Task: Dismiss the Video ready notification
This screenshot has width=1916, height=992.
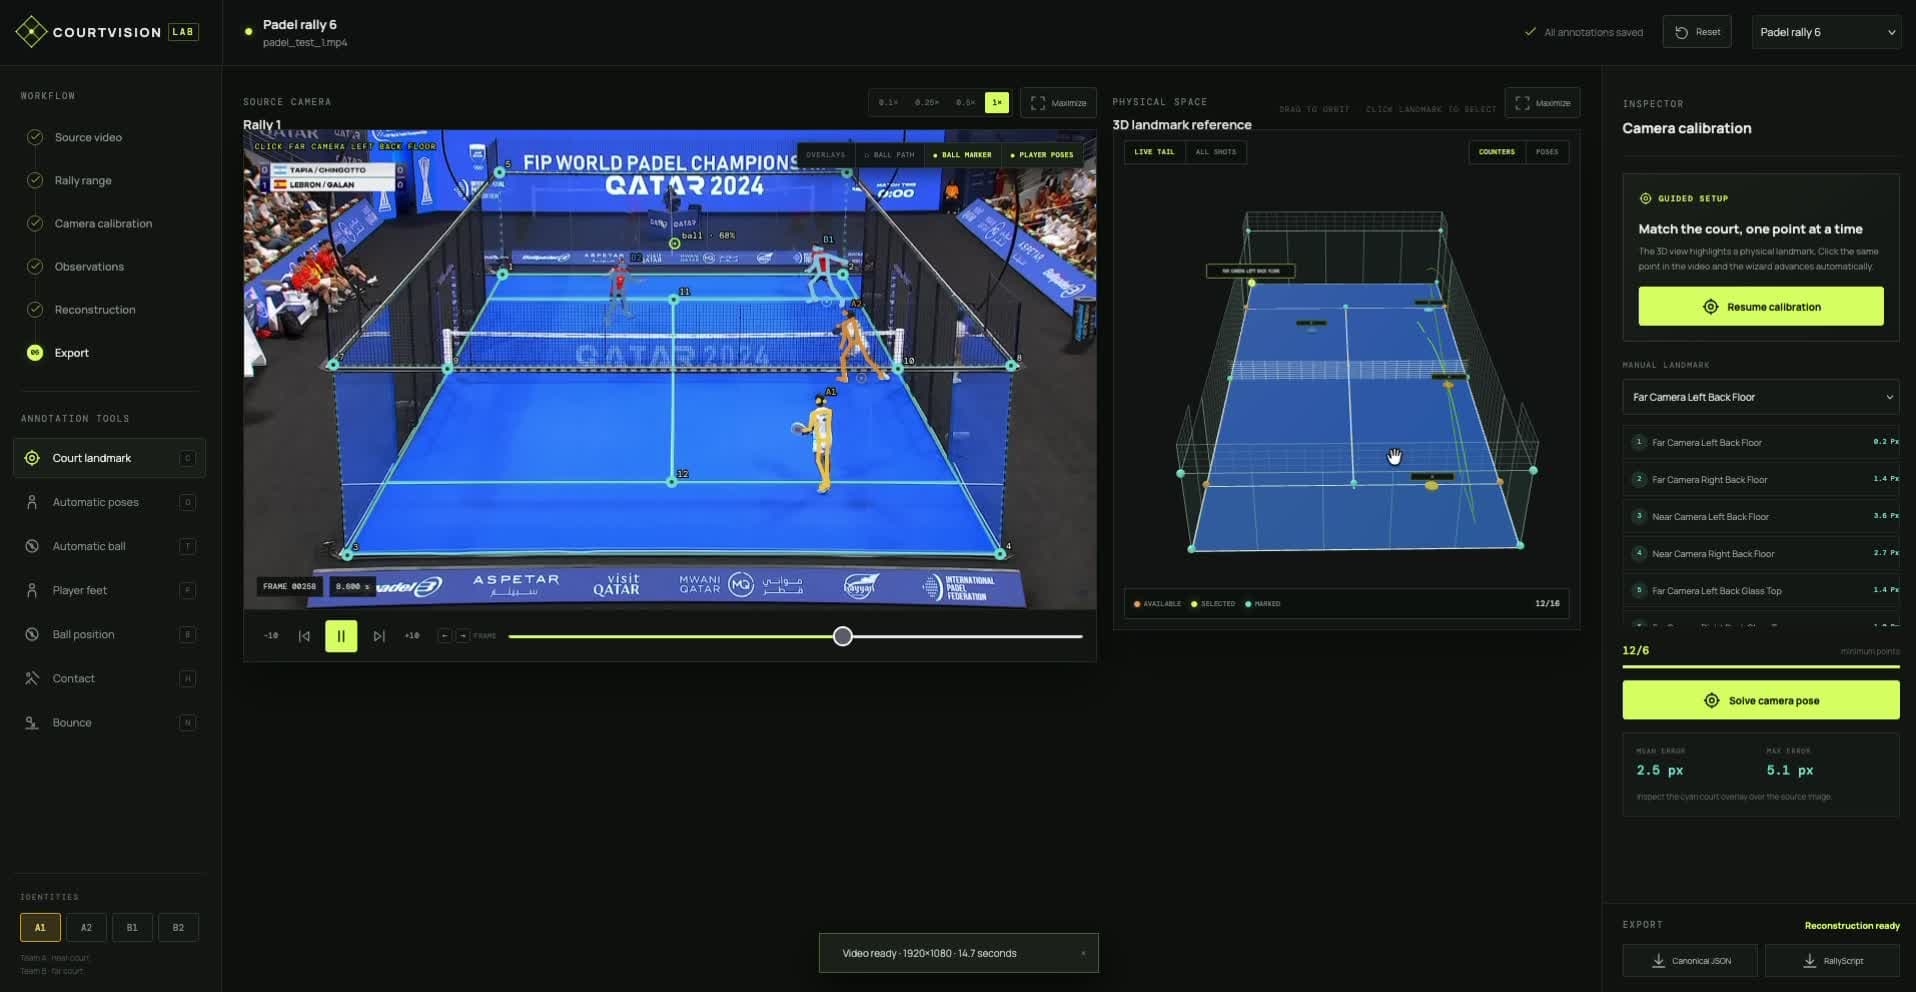Action: pos(1083,953)
